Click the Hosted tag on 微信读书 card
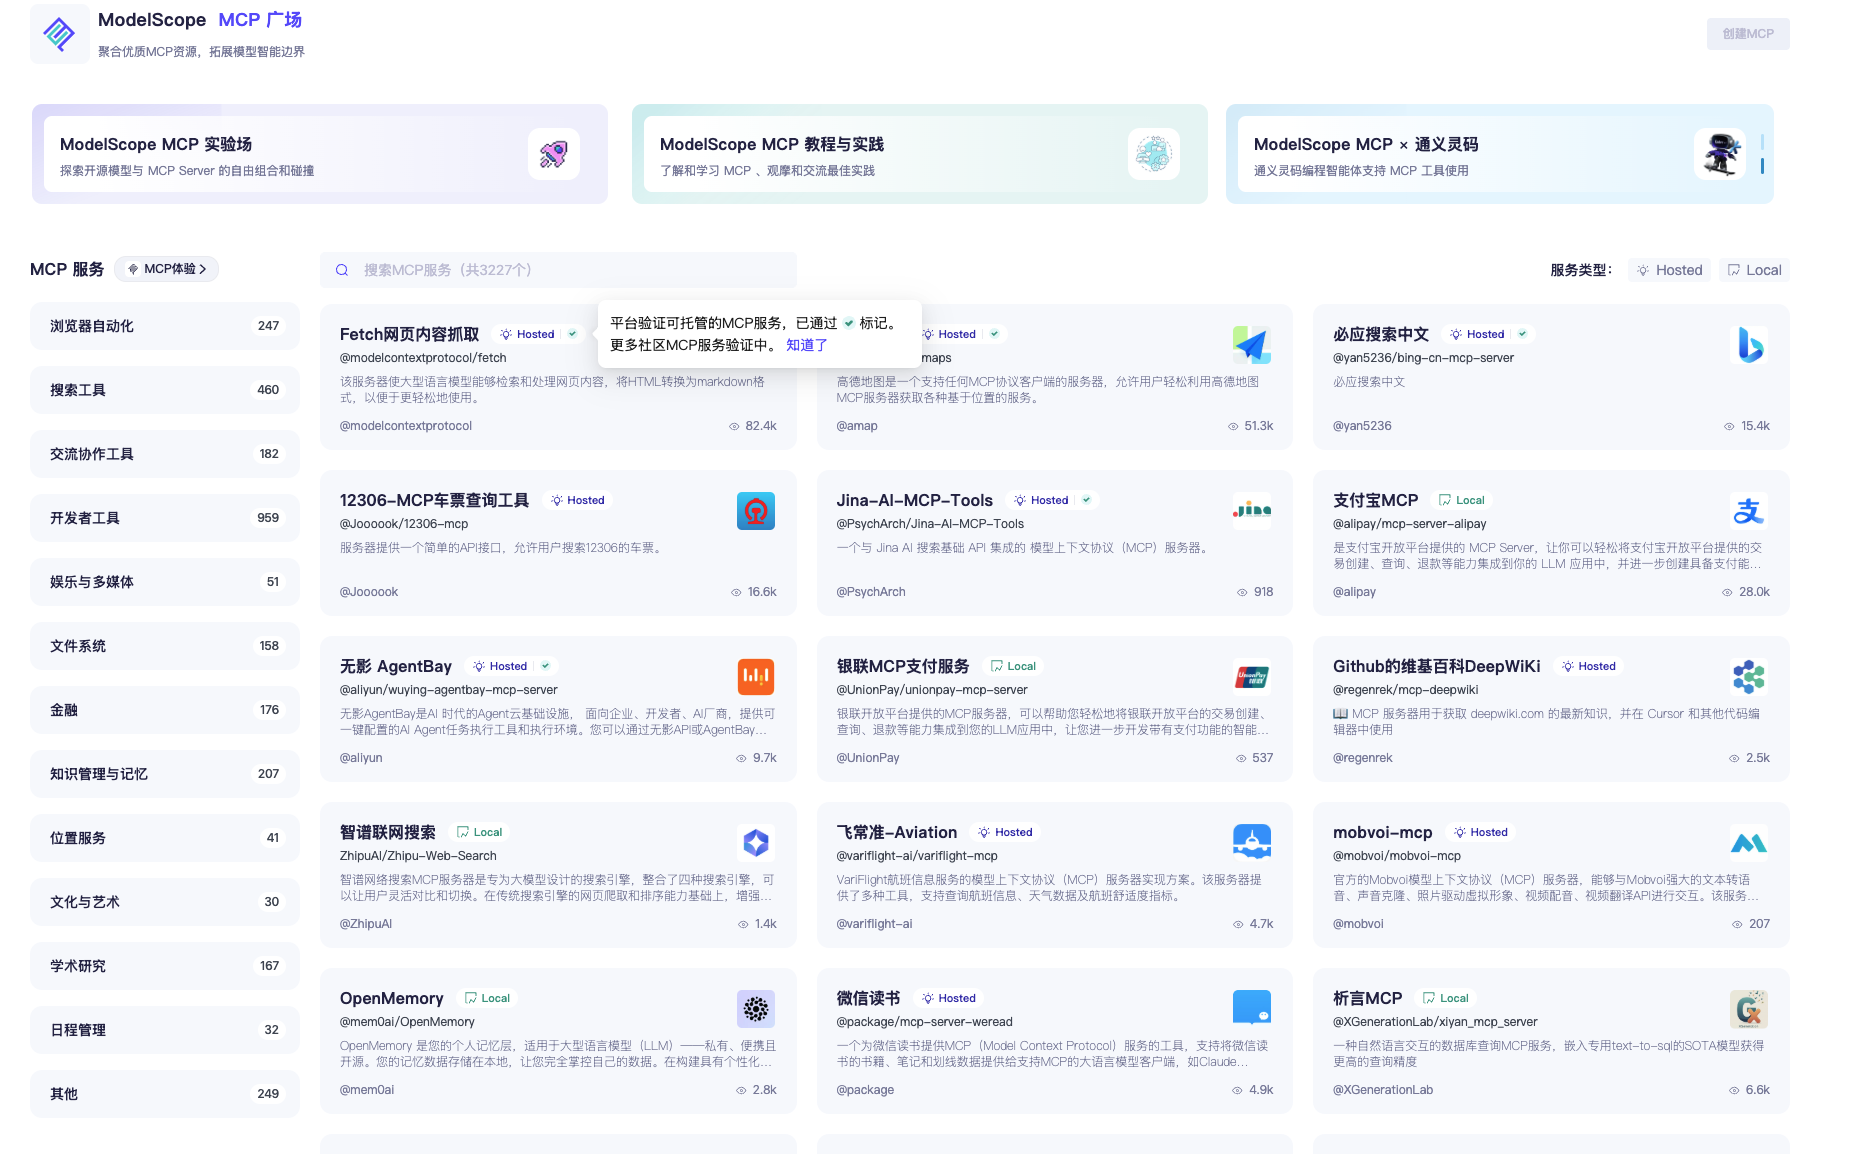The width and height of the screenshot is (1859, 1154). pos(948,998)
